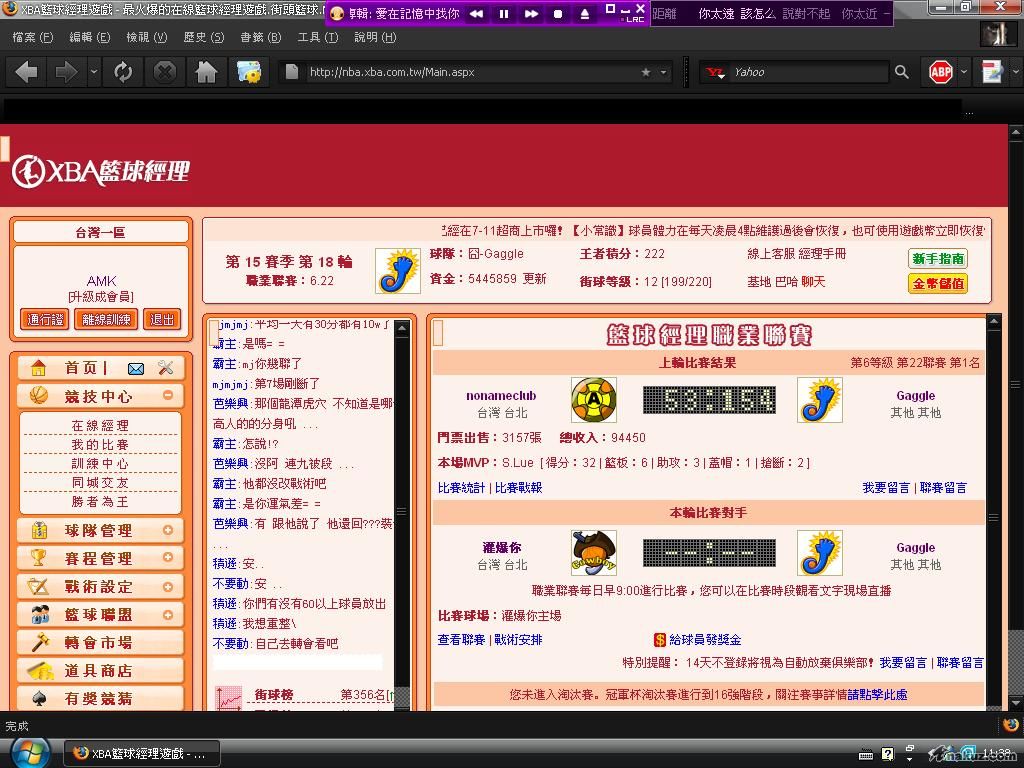
Task: Click the Adblock Plus ABP icon
Action: [941, 72]
